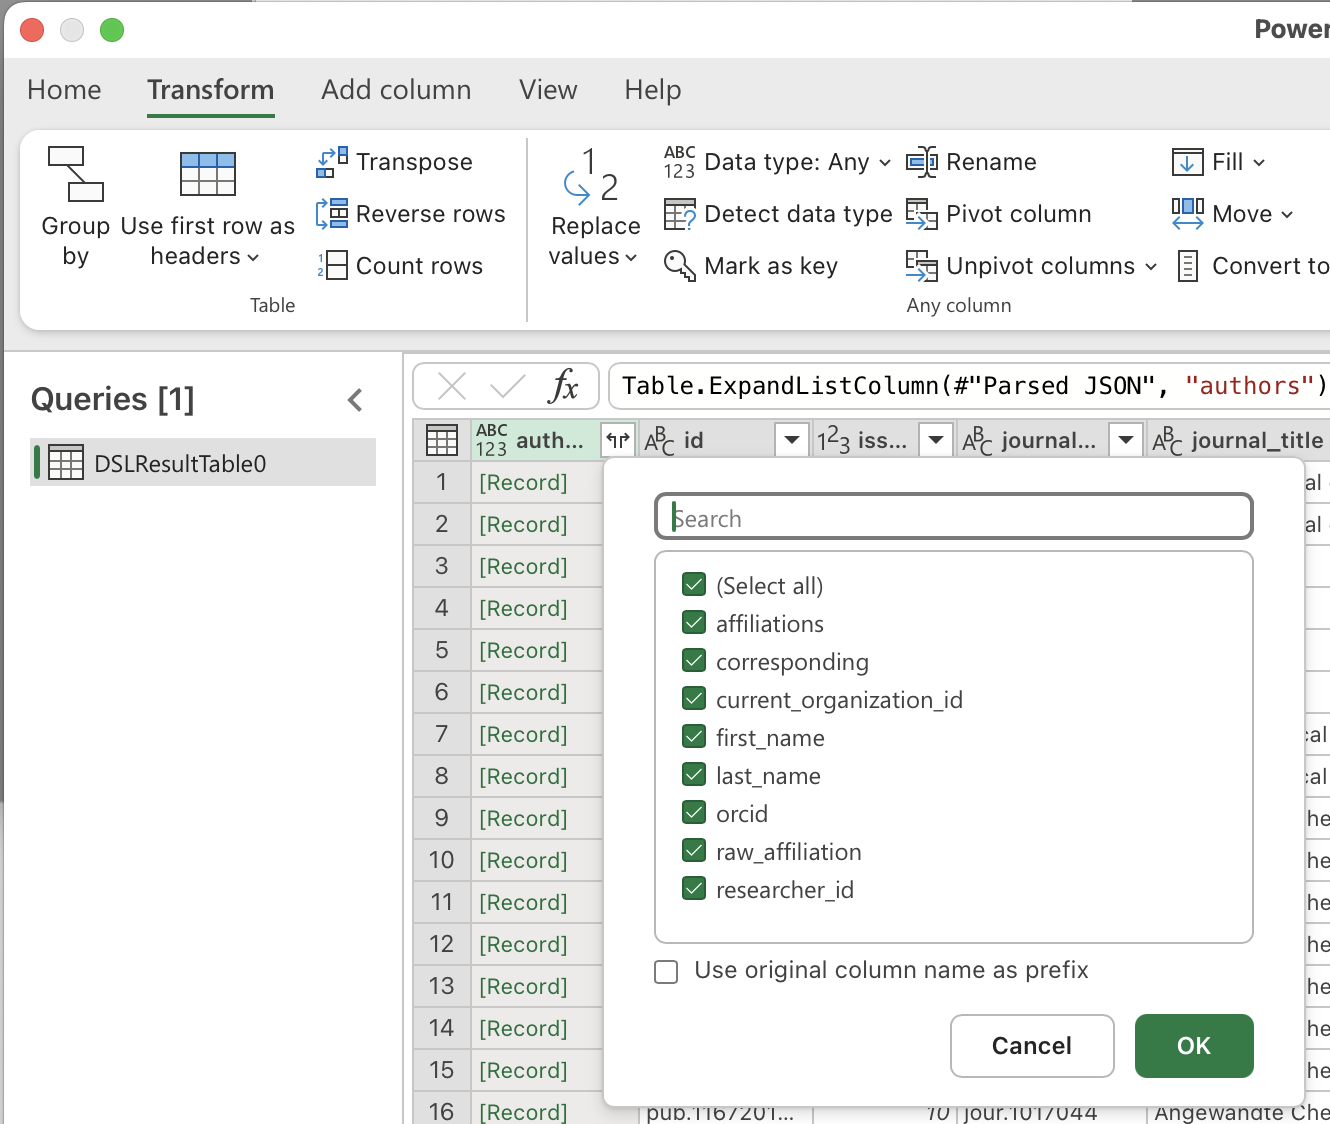The width and height of the screenshot is (1330, 1124).
Task: Open the id column filter dropdown
Action: click(792, 440)
